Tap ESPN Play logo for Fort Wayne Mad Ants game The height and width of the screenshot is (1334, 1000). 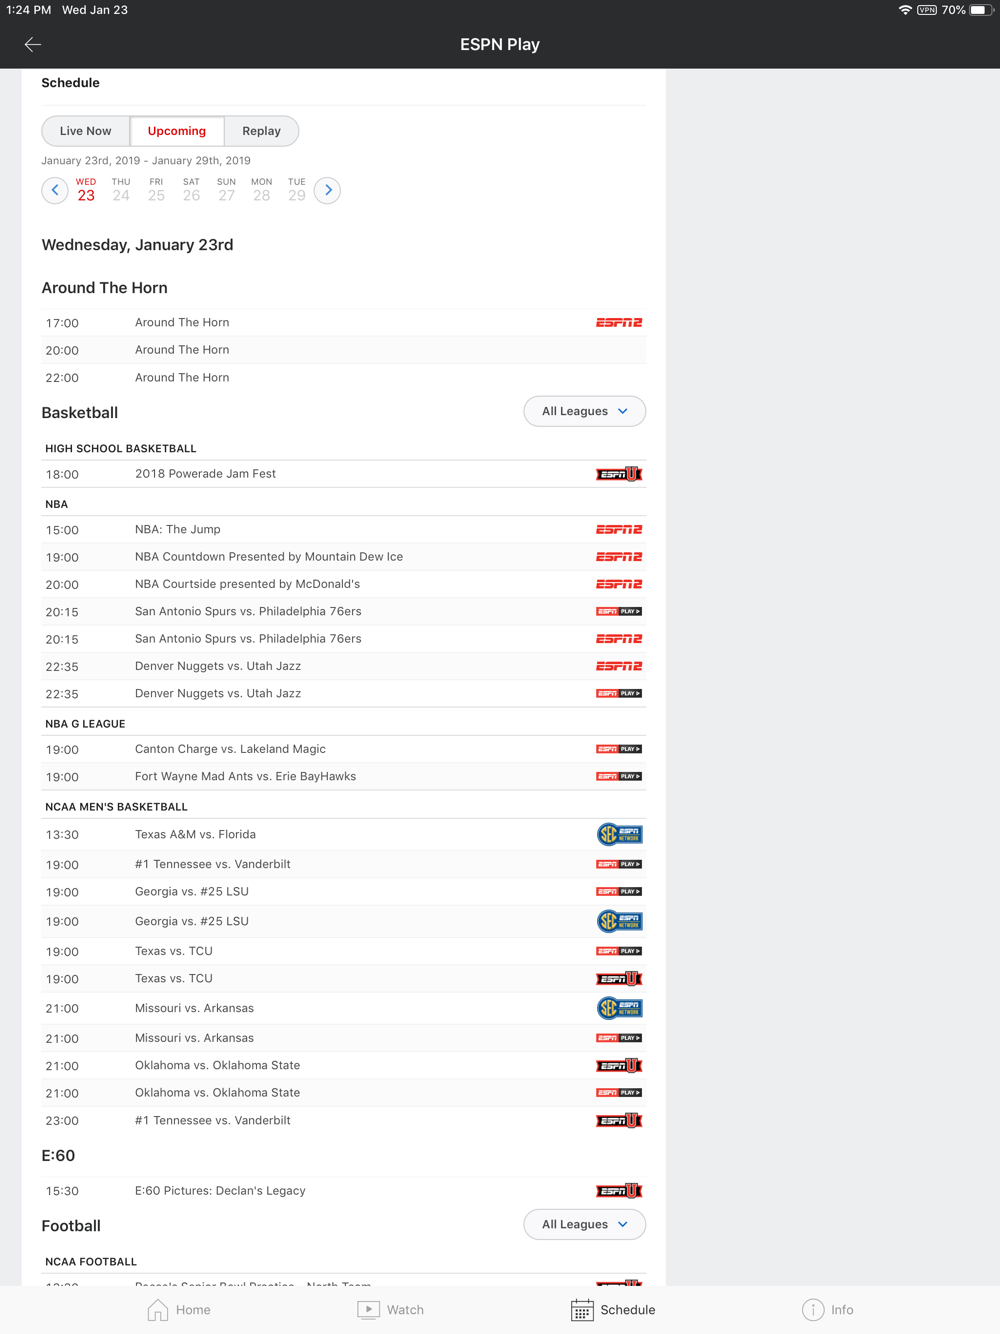(619, 776)
